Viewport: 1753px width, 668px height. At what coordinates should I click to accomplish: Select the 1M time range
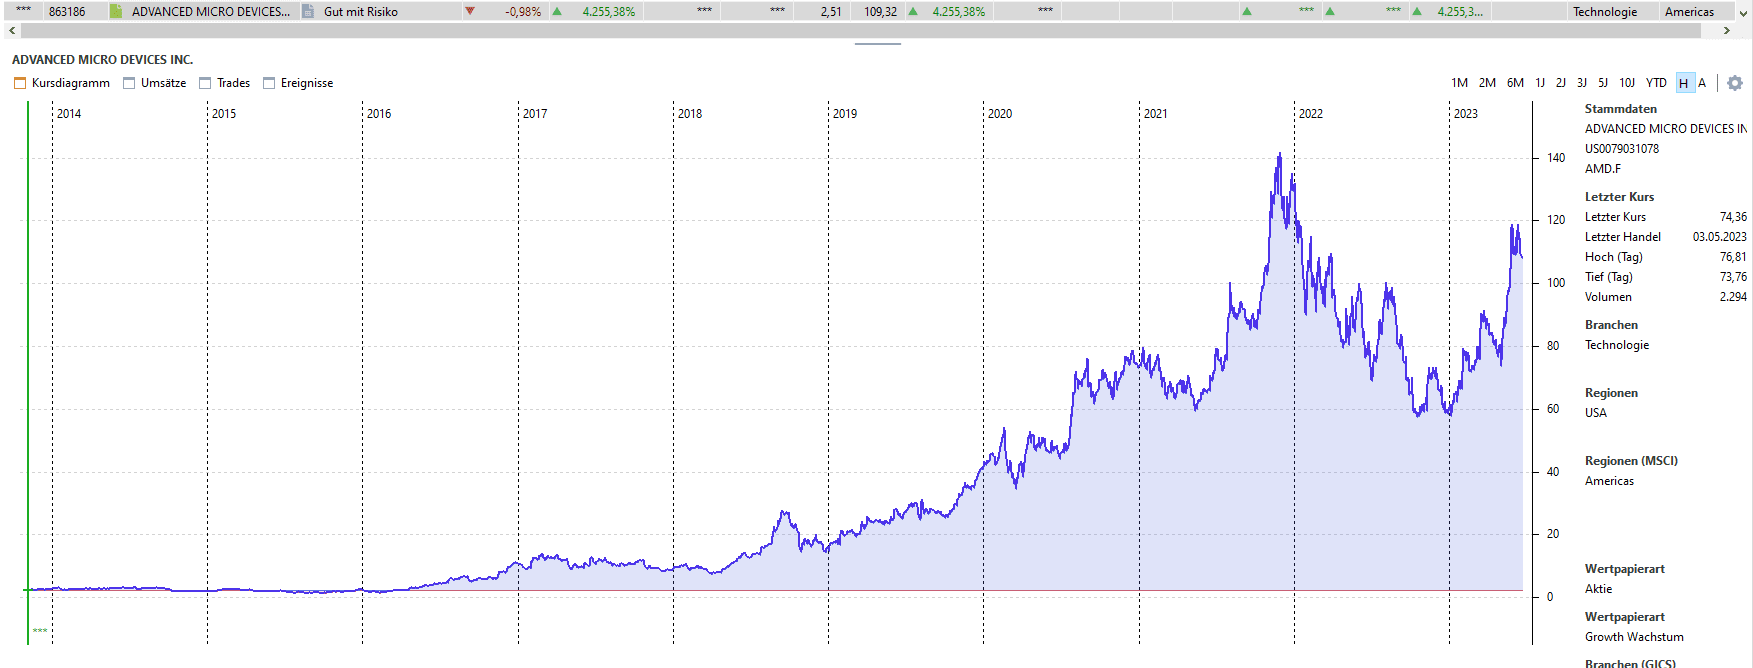coord(1460,83)
